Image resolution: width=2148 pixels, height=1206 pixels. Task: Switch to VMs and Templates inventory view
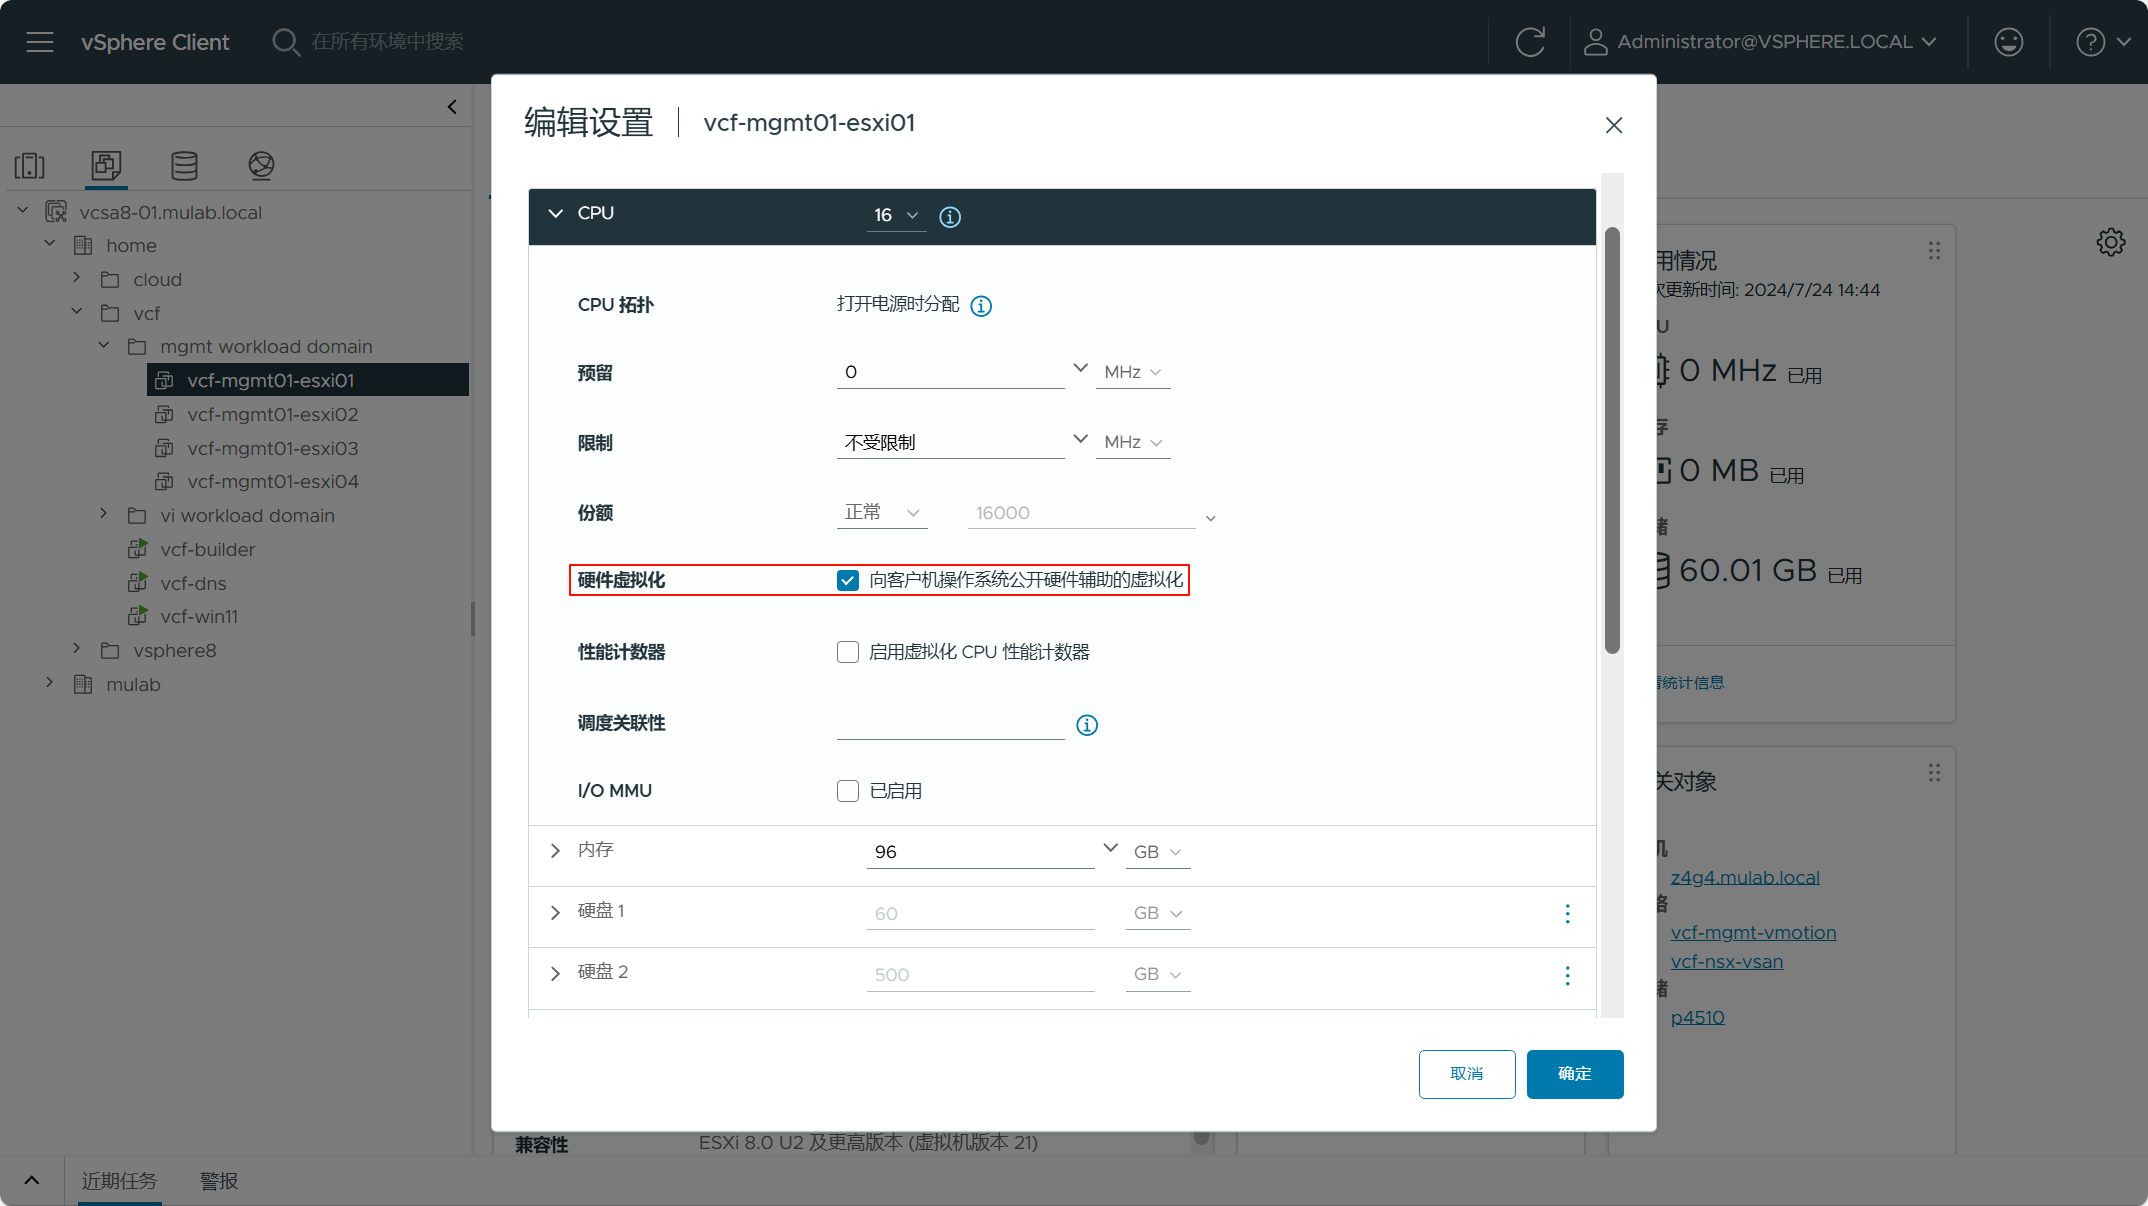(x=106, y=166)
